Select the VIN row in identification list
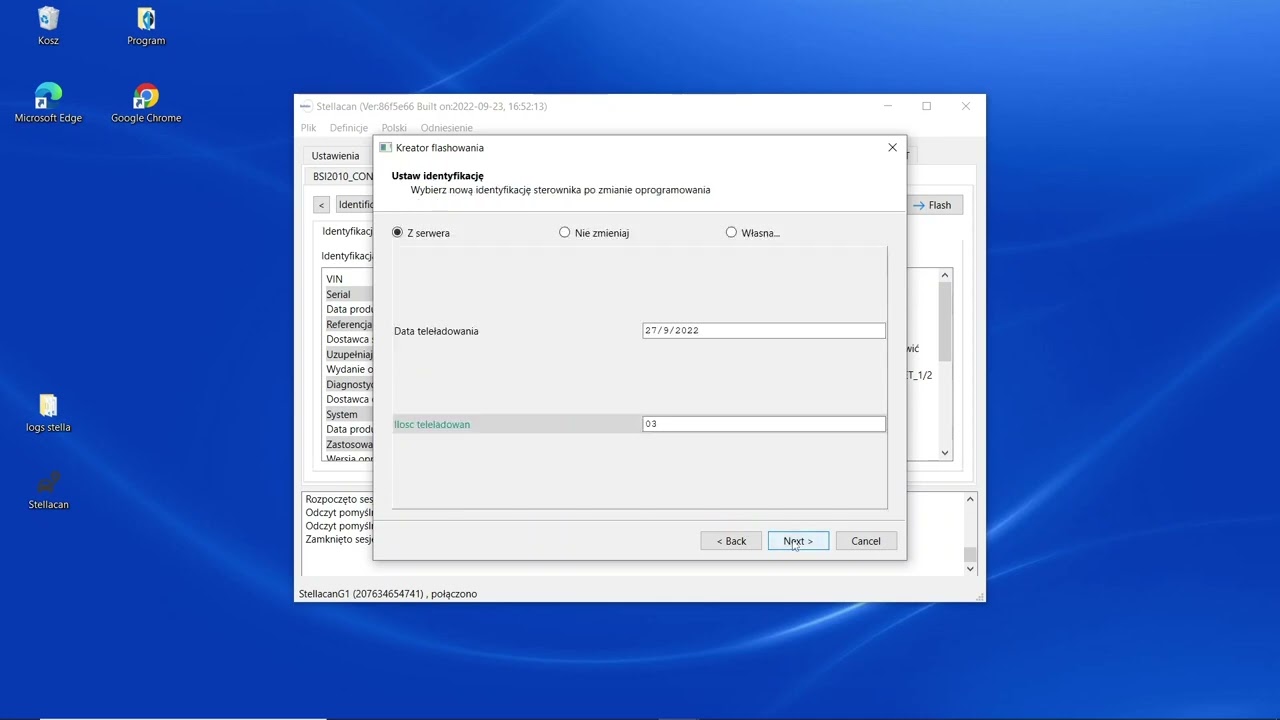This screenshot has height=720, width=1280. [x=348, y=279]
